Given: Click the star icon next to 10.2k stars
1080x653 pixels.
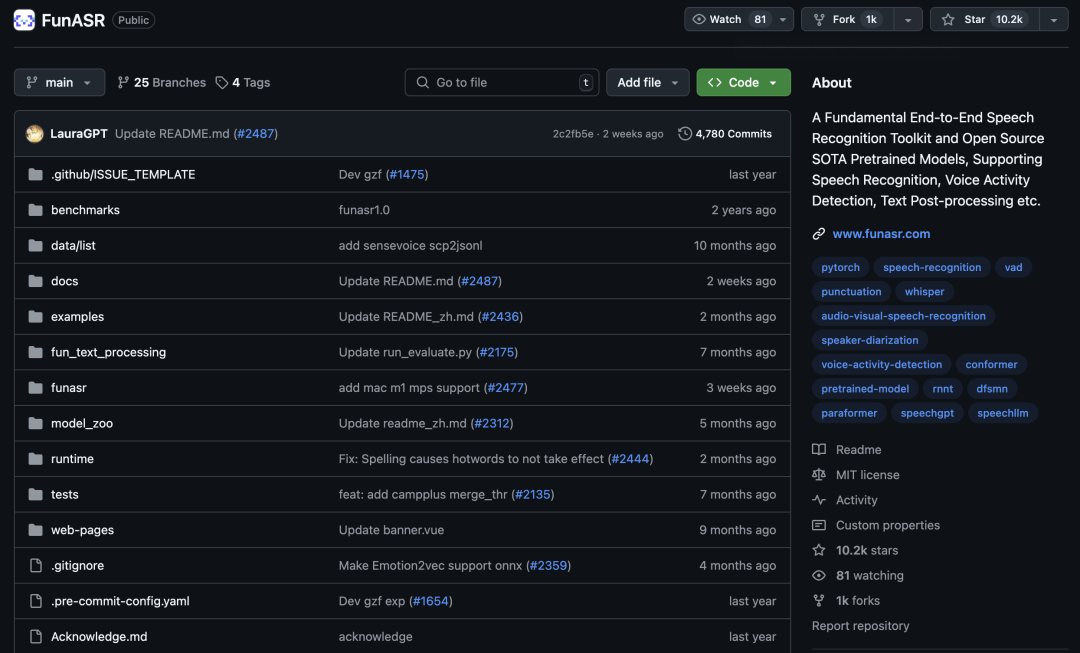Looking at the screenshot, I should click(819, 550).
